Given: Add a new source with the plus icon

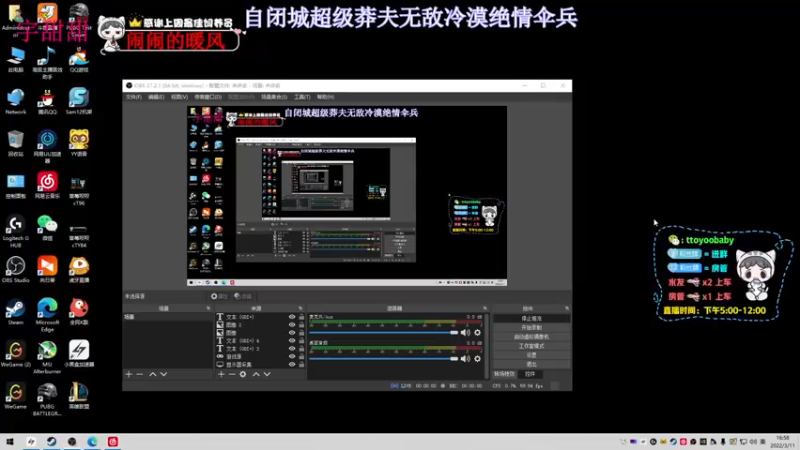Looking at the screenshot, I should [x=221, y=374].
